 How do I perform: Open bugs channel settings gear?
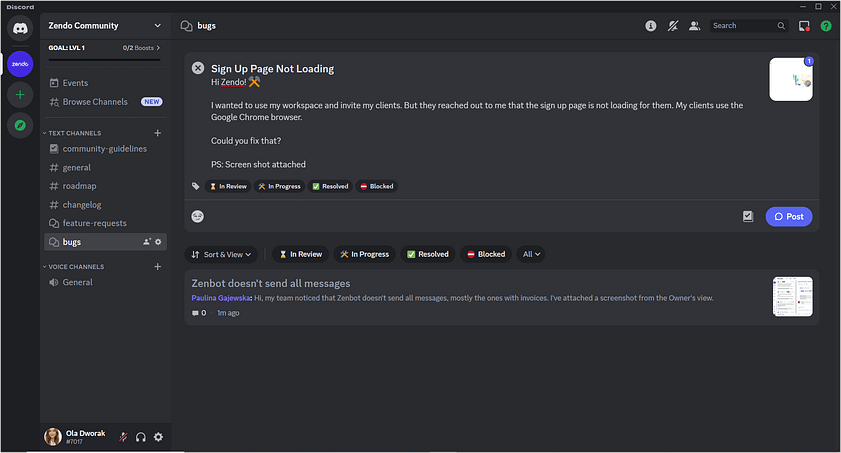click(x=158, y=242)
